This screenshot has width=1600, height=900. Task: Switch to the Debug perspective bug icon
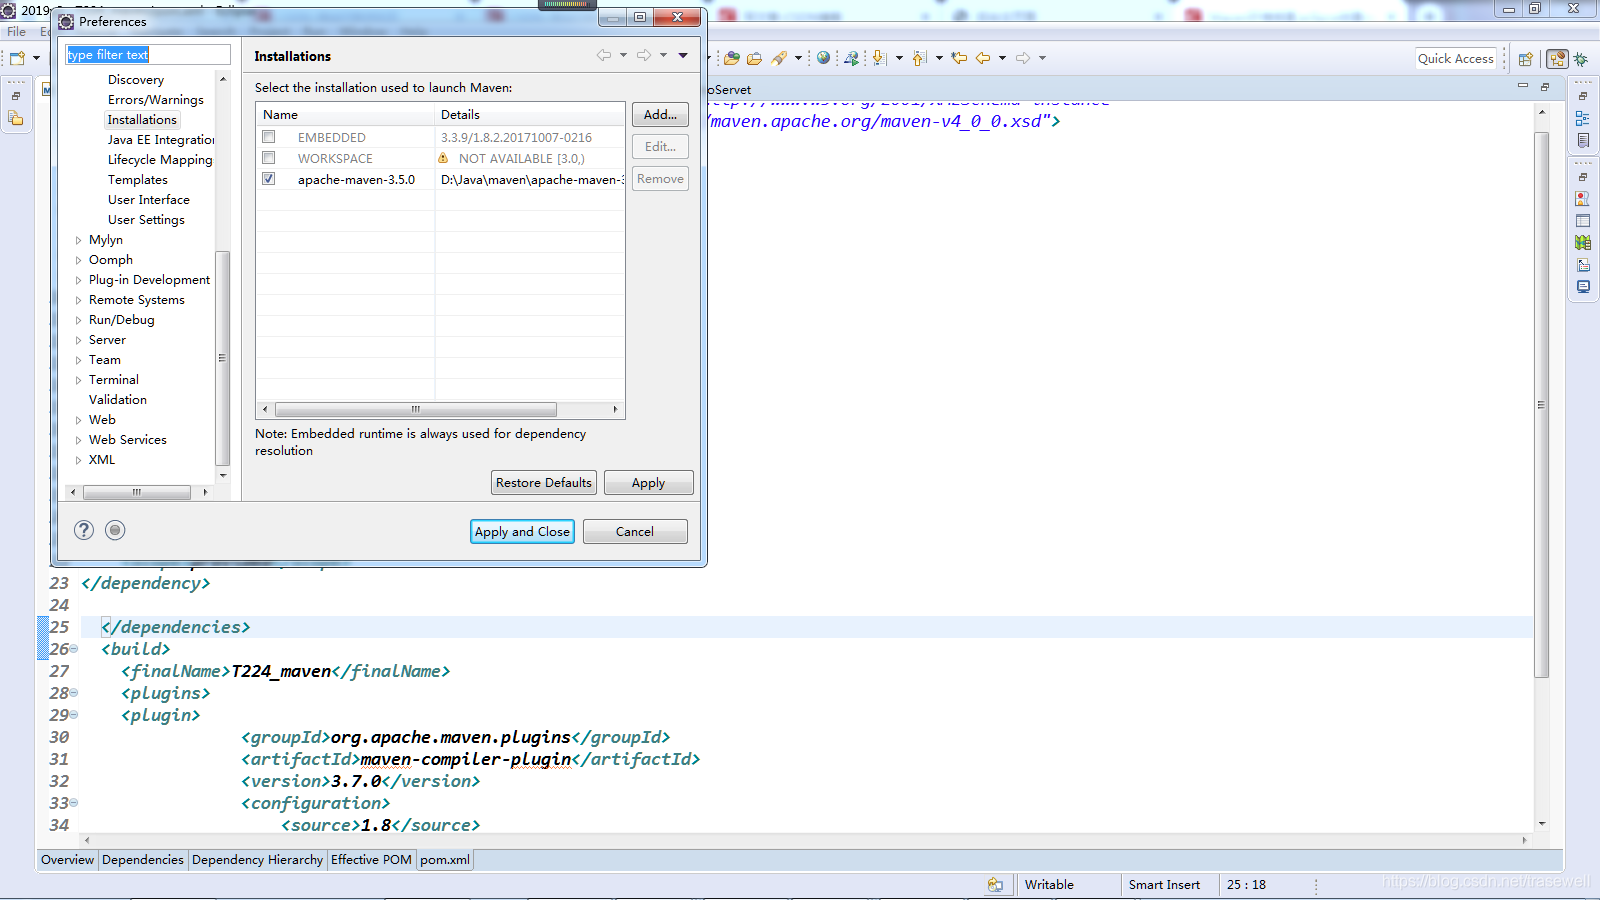(x=1581, y=59)
